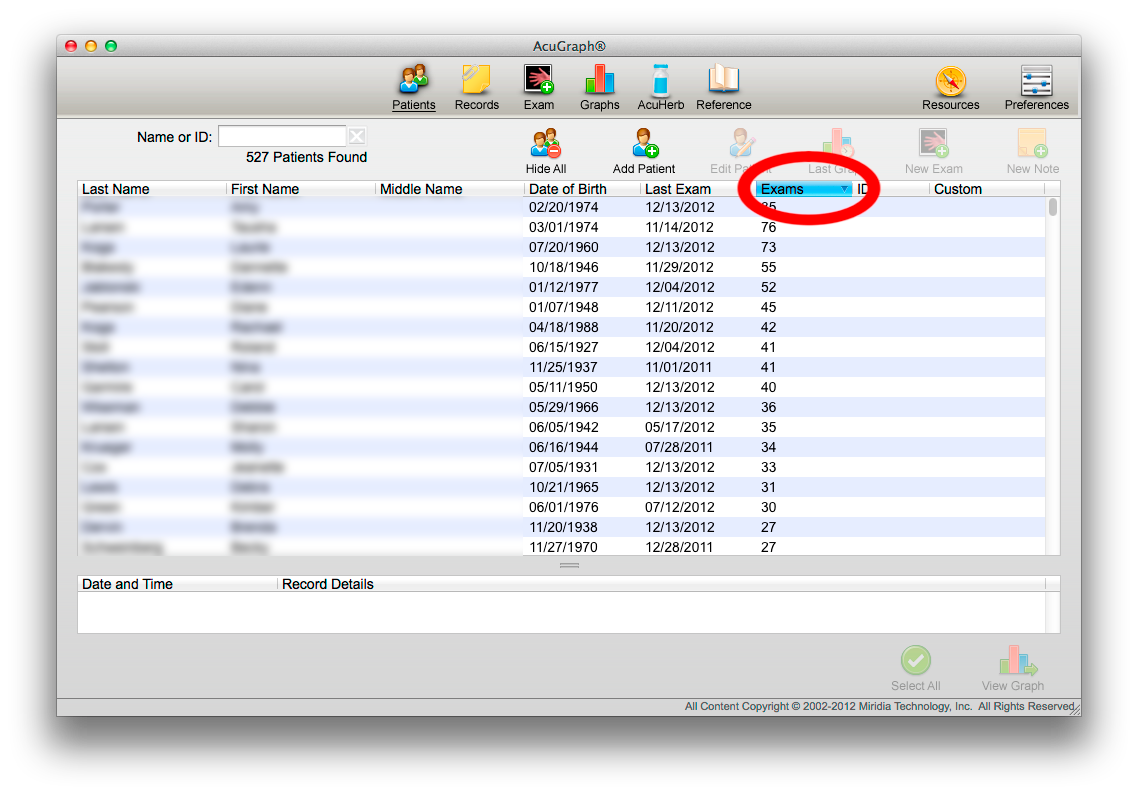Launch the AcuHerb tool
This screenshot has width=1138, height=795.
pos(660,87)
